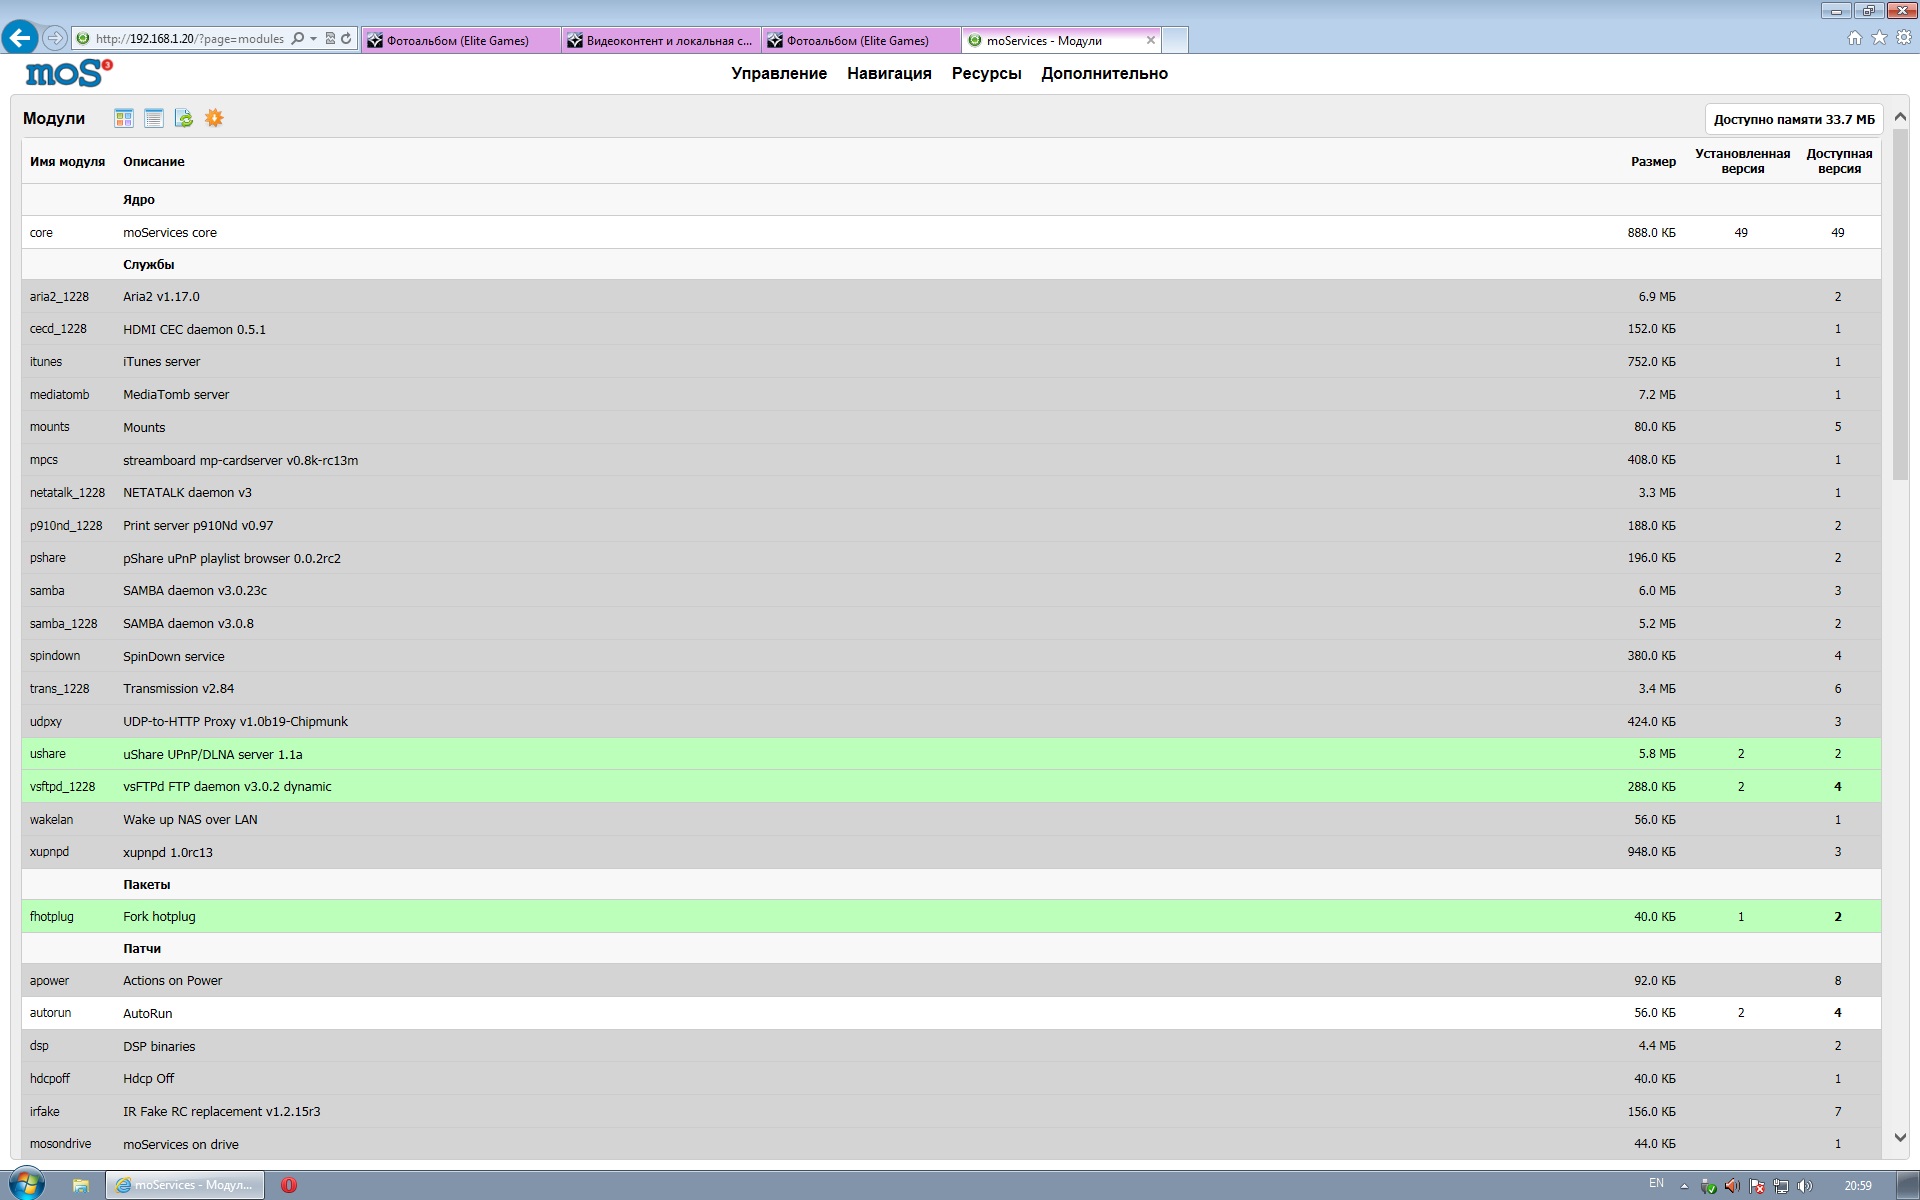Viewport: 1920px width, 1200px height.
Task: Click the refresh modules list icon
Action: pyautogui.click(x=184, y=119)
